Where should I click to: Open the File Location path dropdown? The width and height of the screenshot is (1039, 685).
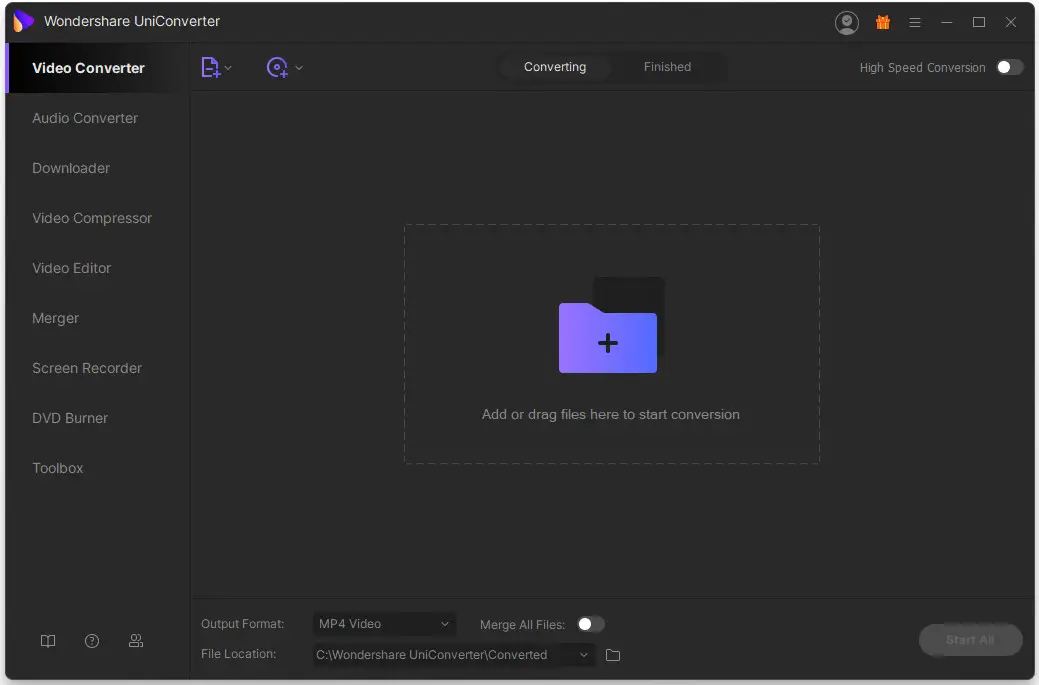coord(453,655)
